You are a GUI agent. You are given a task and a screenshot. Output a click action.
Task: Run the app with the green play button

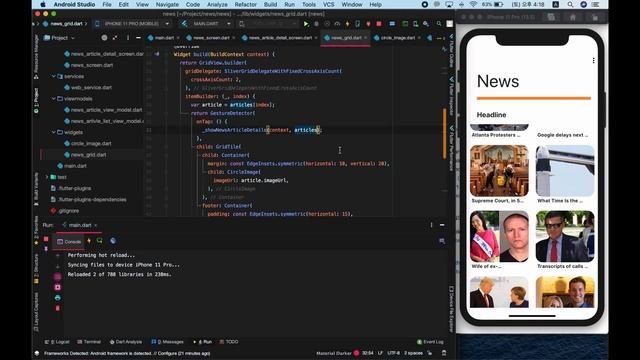(x=306, y=24)
